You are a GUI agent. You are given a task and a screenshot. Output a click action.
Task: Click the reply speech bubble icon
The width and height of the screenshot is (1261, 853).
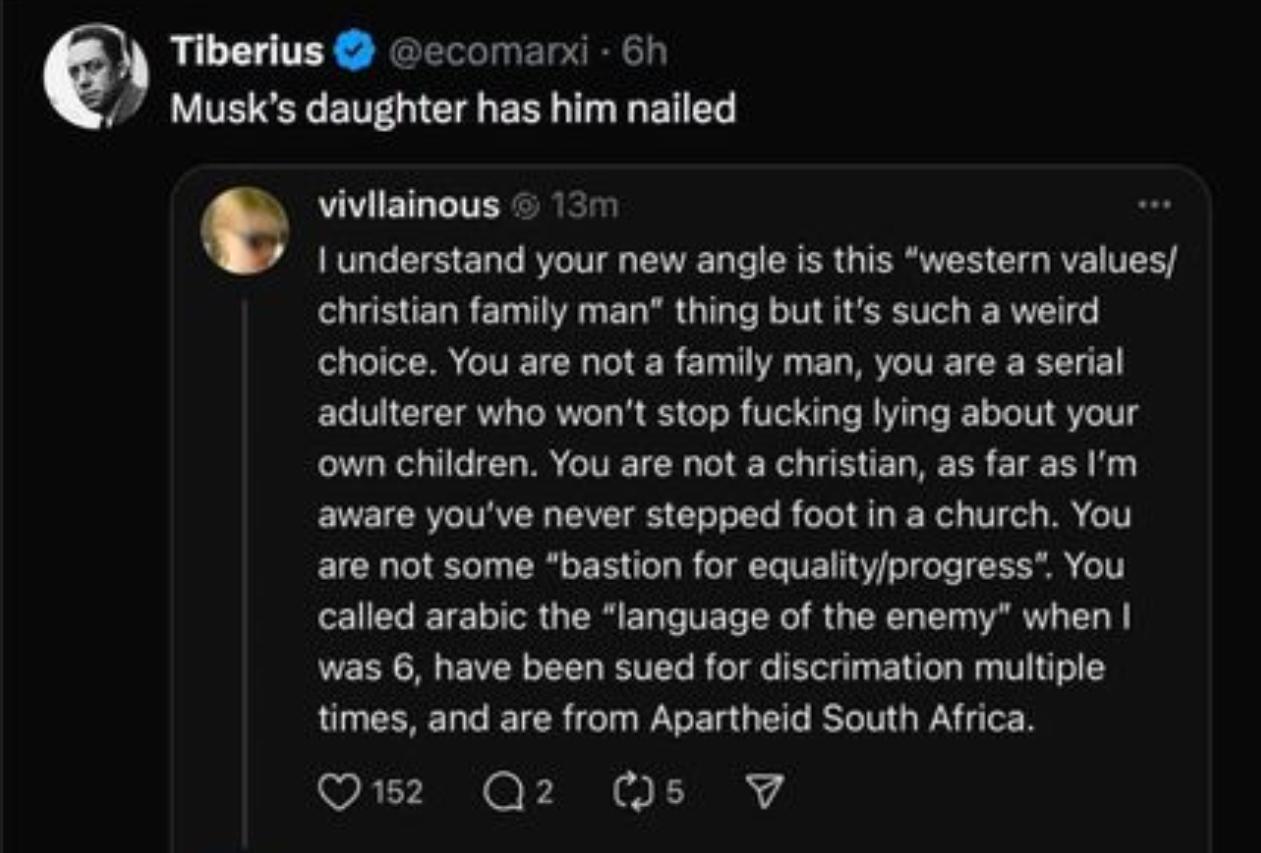(x=501, y=792)
